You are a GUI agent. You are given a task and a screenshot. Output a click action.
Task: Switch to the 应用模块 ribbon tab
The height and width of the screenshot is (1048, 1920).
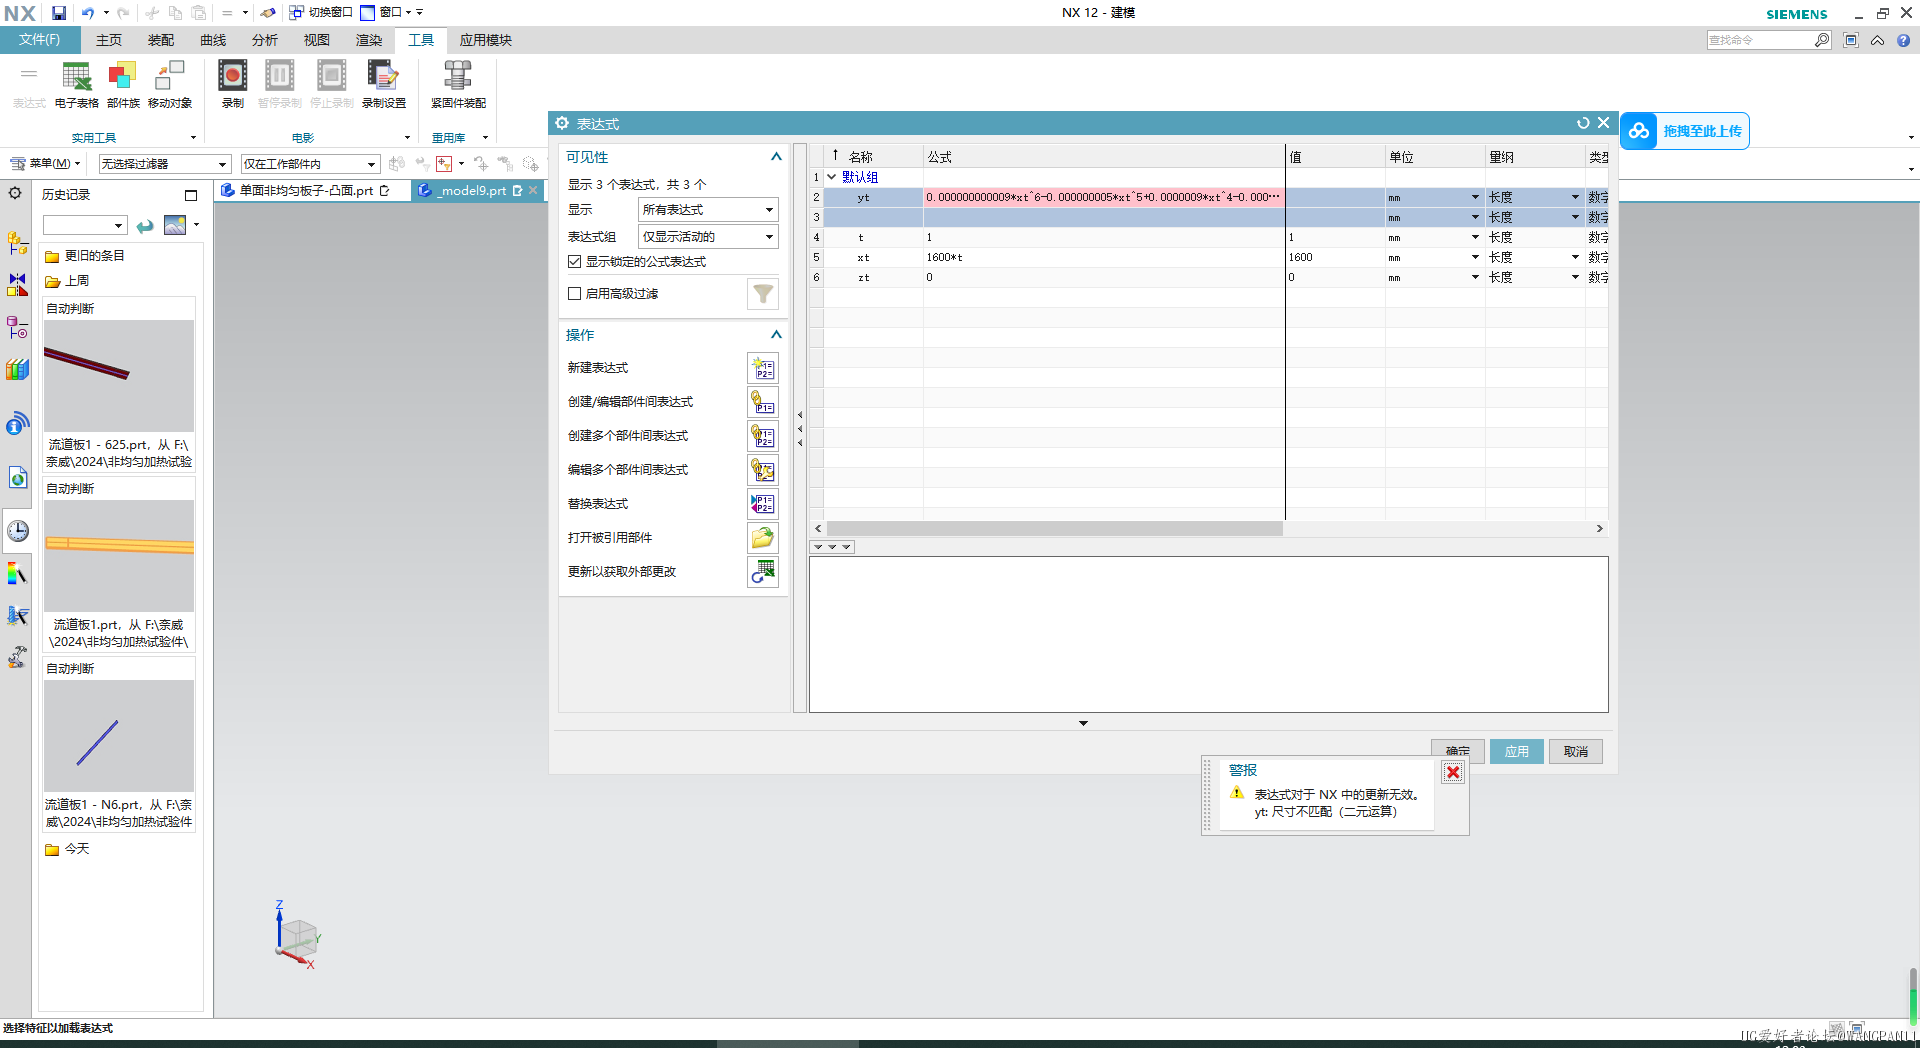click(486, 40)
